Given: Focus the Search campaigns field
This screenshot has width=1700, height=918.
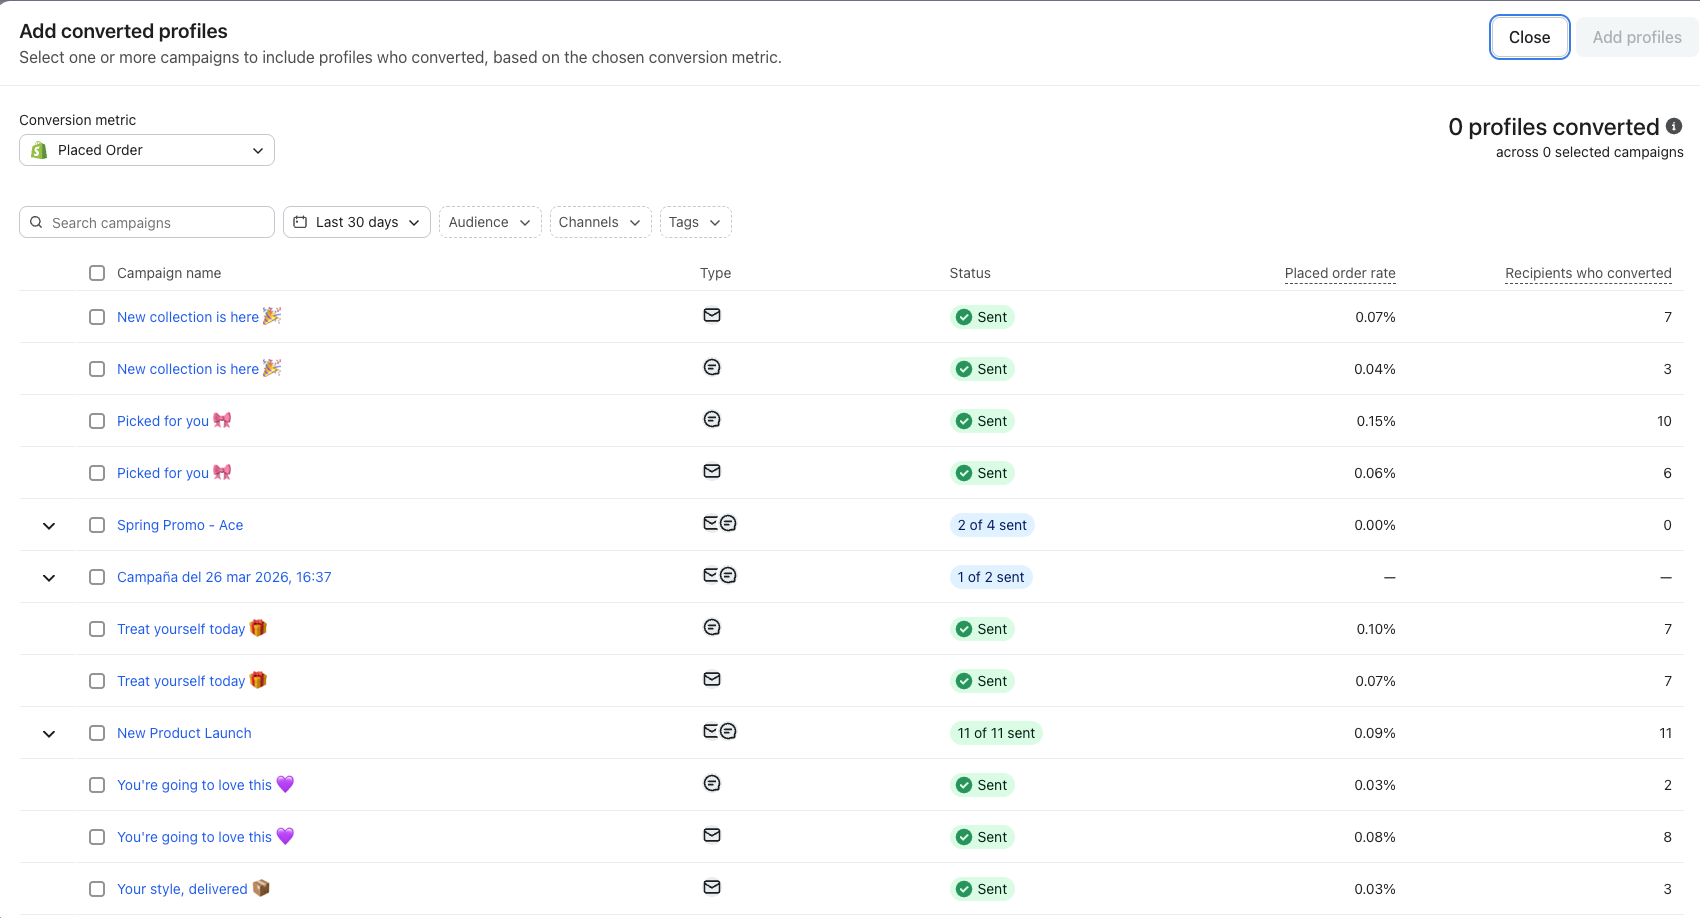Looking at the screenshot, I should click(155, 222).
